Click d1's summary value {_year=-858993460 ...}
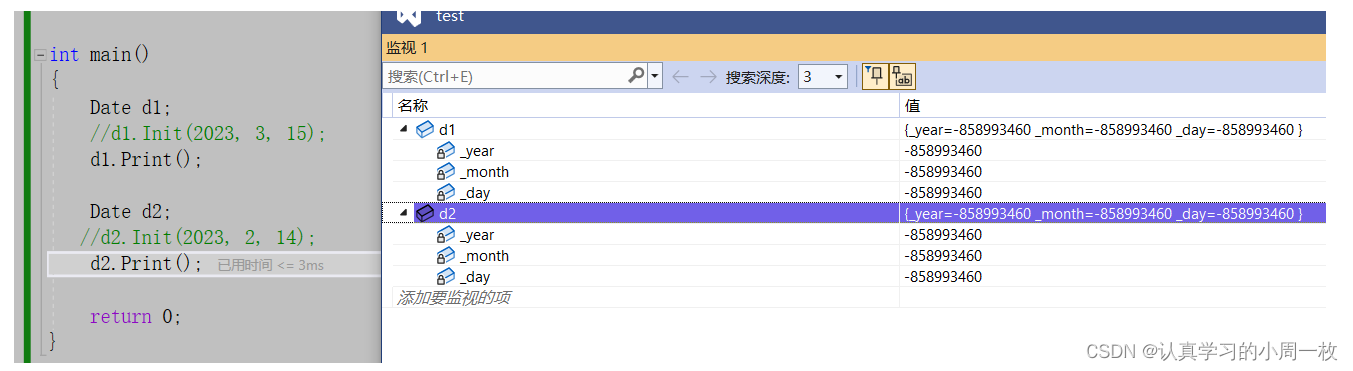 (x=1103, y=130)
